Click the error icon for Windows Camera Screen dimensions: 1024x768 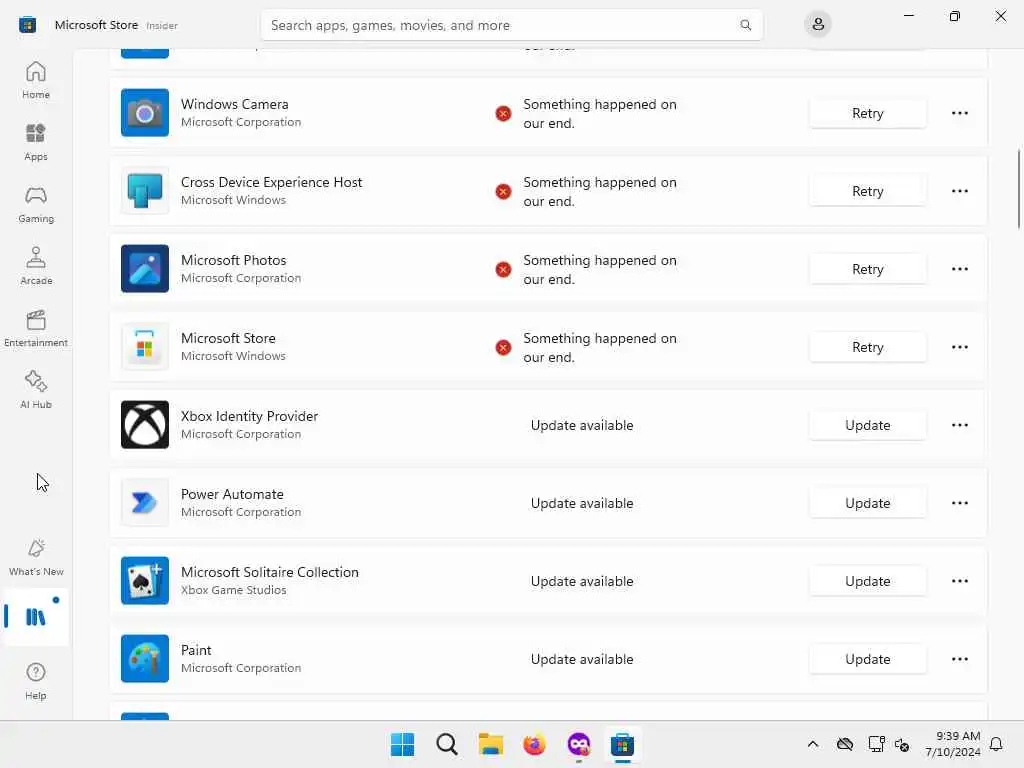coord(503,114)
